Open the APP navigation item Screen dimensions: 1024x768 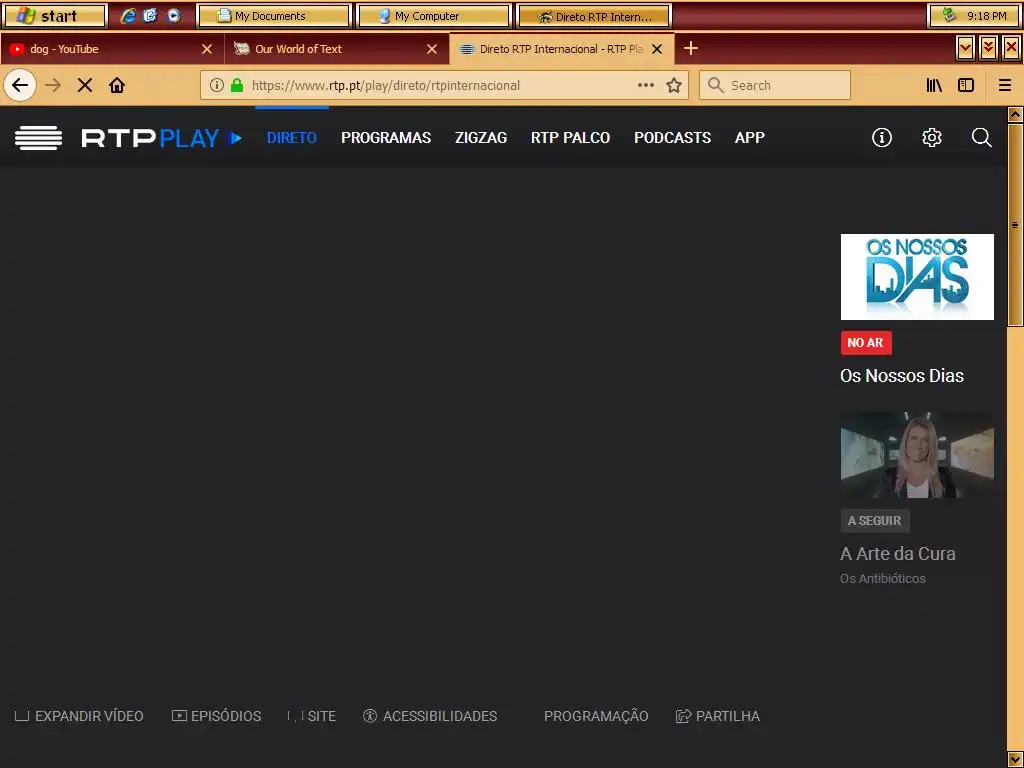click(750, 138)
